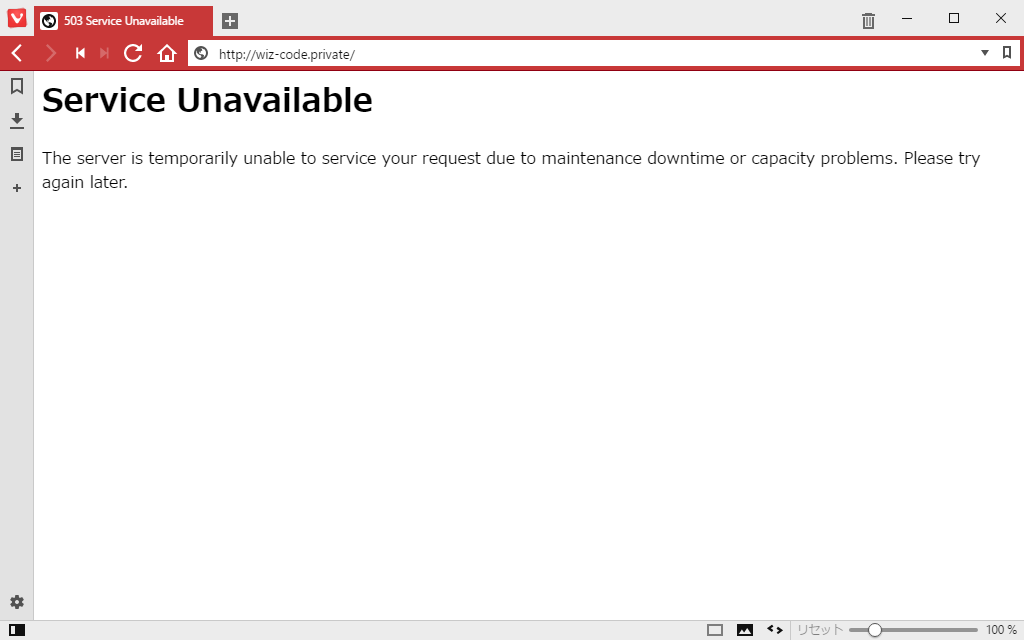Toggle the side panel visibility
The width and height of the screenshot is (1024, 640).
pyautogui.click(x=17, y=630)
